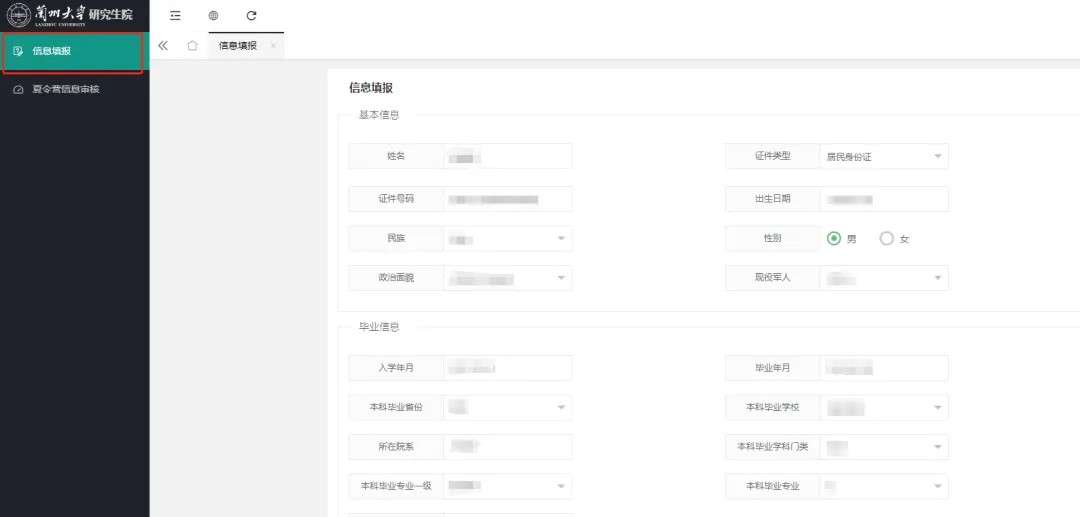Click the globe language icon
The height and width of the screenshot is (517, 1080).
[x=213, y=15]
